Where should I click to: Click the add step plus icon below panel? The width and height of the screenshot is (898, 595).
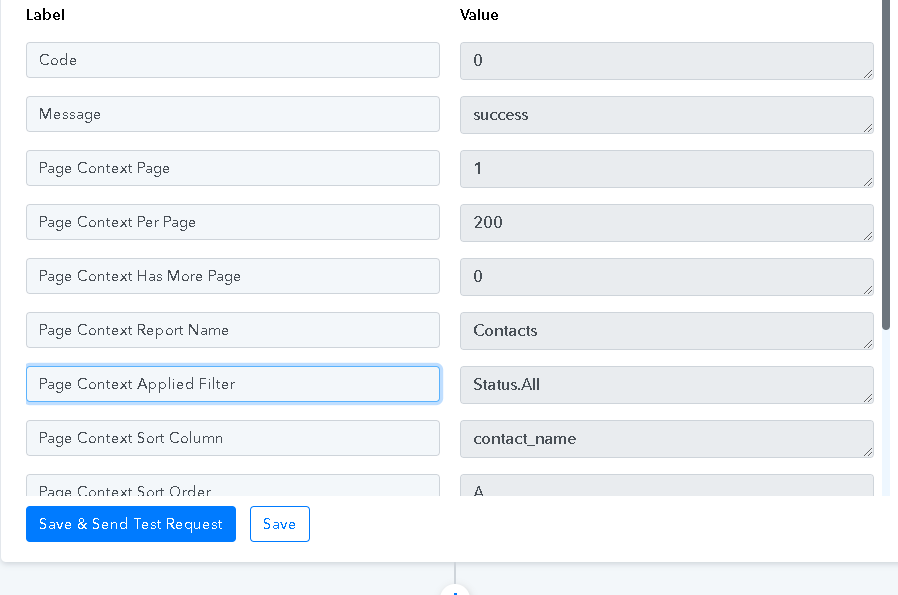(x=455, y=590)
